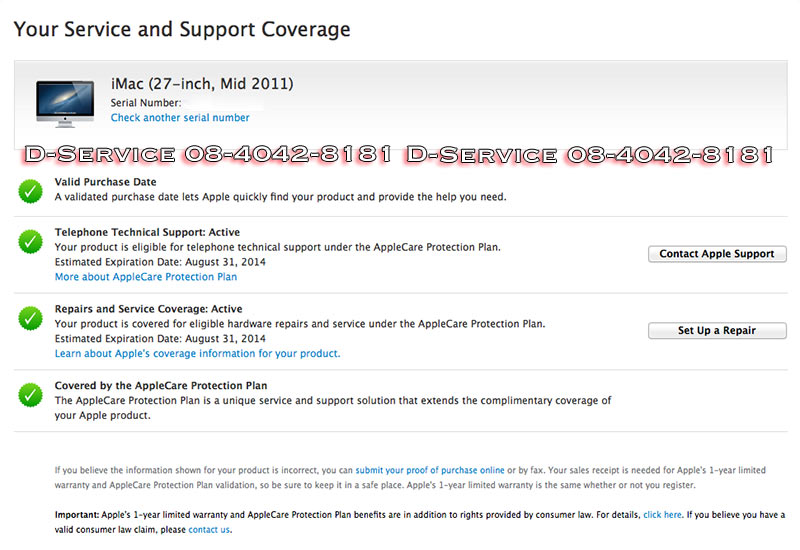800x550 pixels.
Task: Open the 'contact us' link
Action: 209,529
